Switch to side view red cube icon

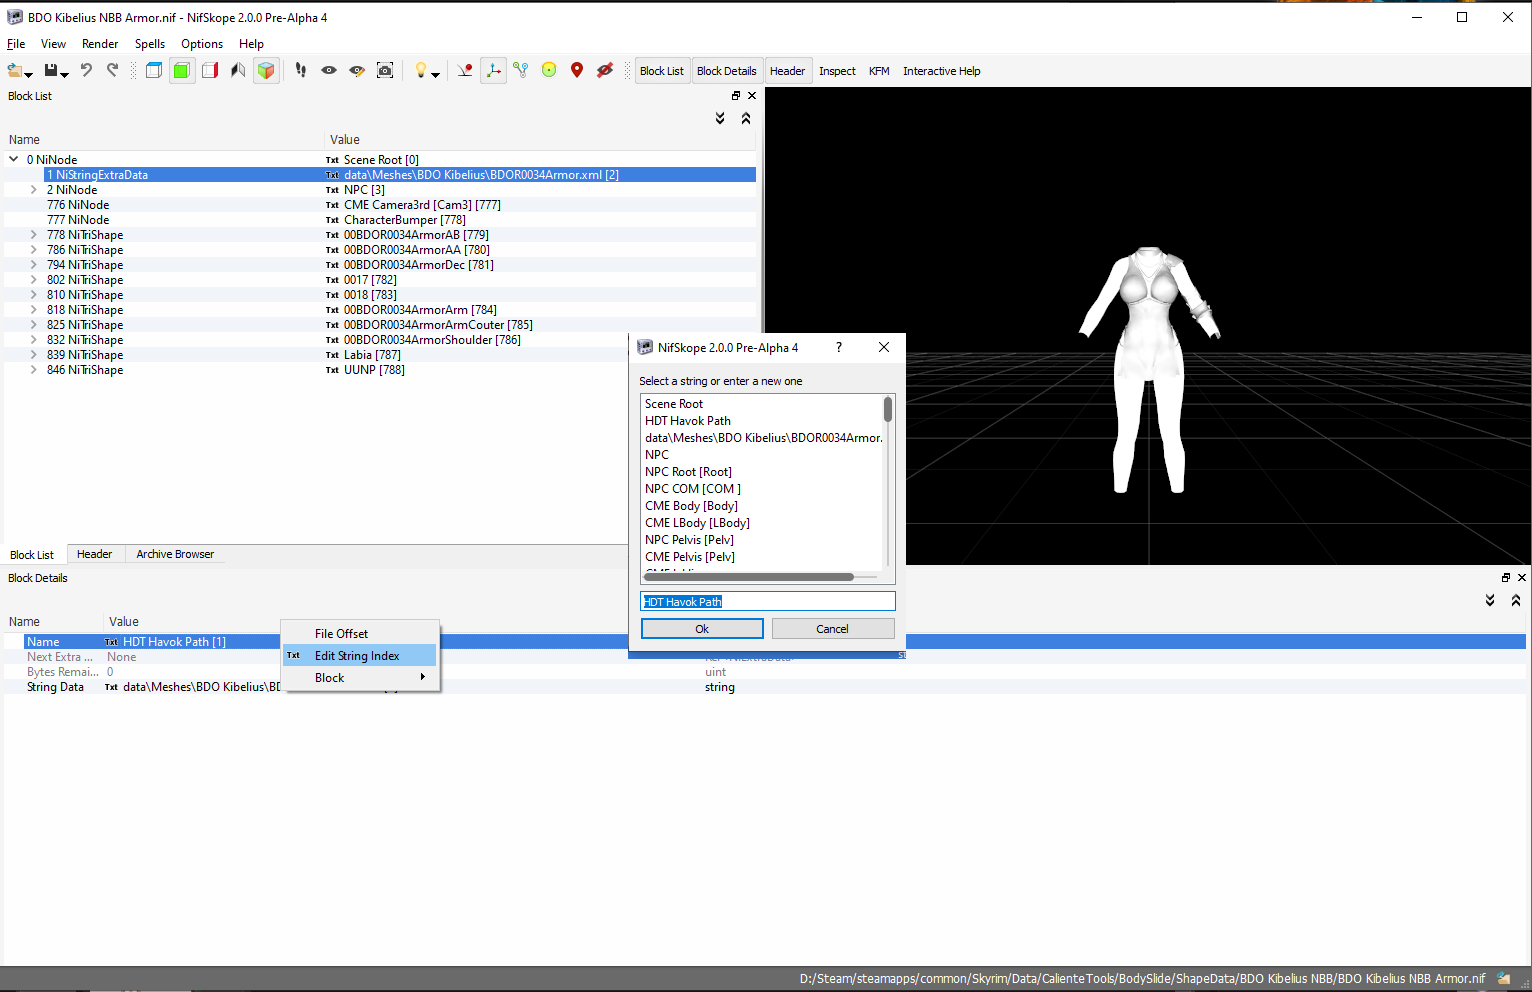click(210, 70)
